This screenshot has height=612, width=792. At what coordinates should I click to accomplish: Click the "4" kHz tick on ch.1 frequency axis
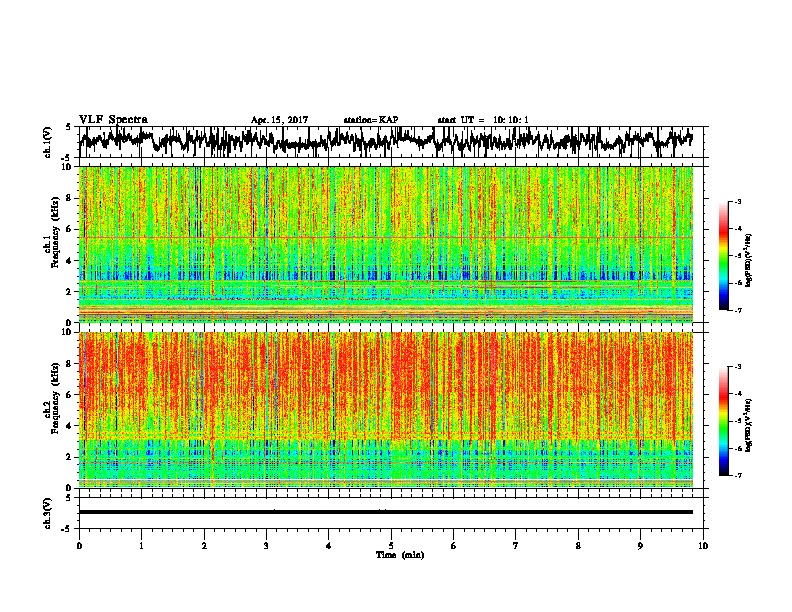coord(70,261)
